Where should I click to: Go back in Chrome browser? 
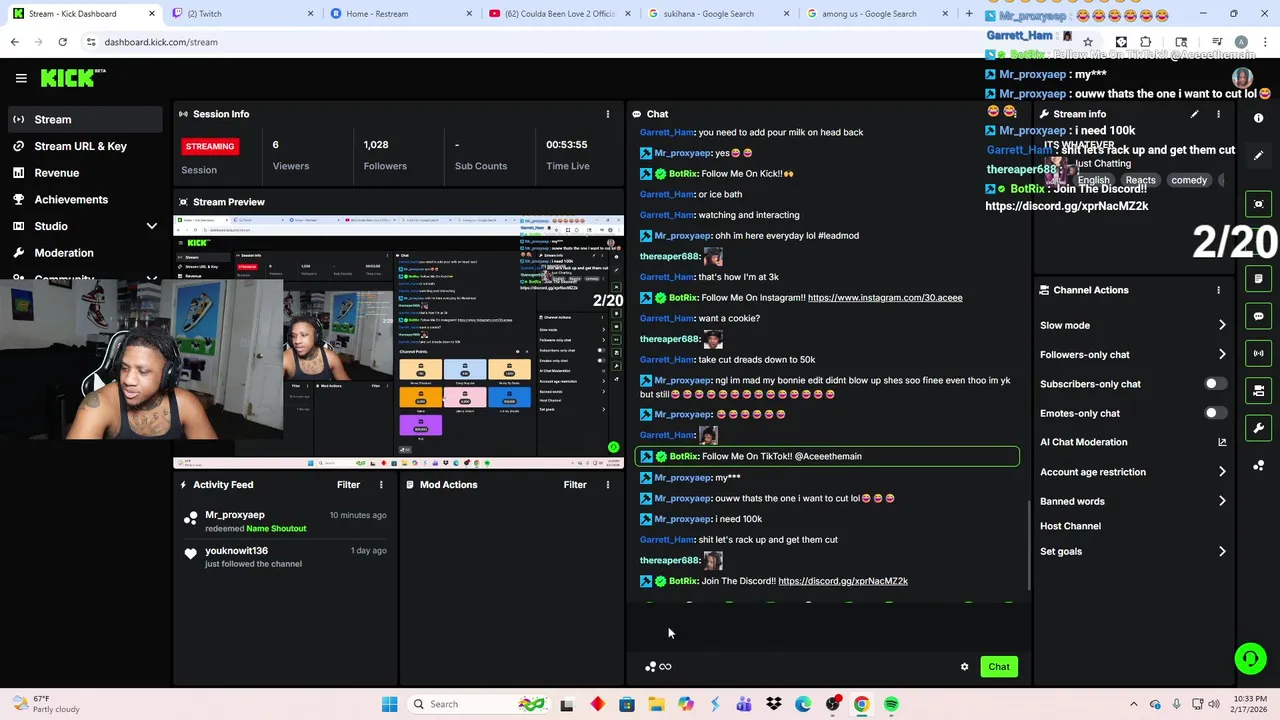pos(15,42)
